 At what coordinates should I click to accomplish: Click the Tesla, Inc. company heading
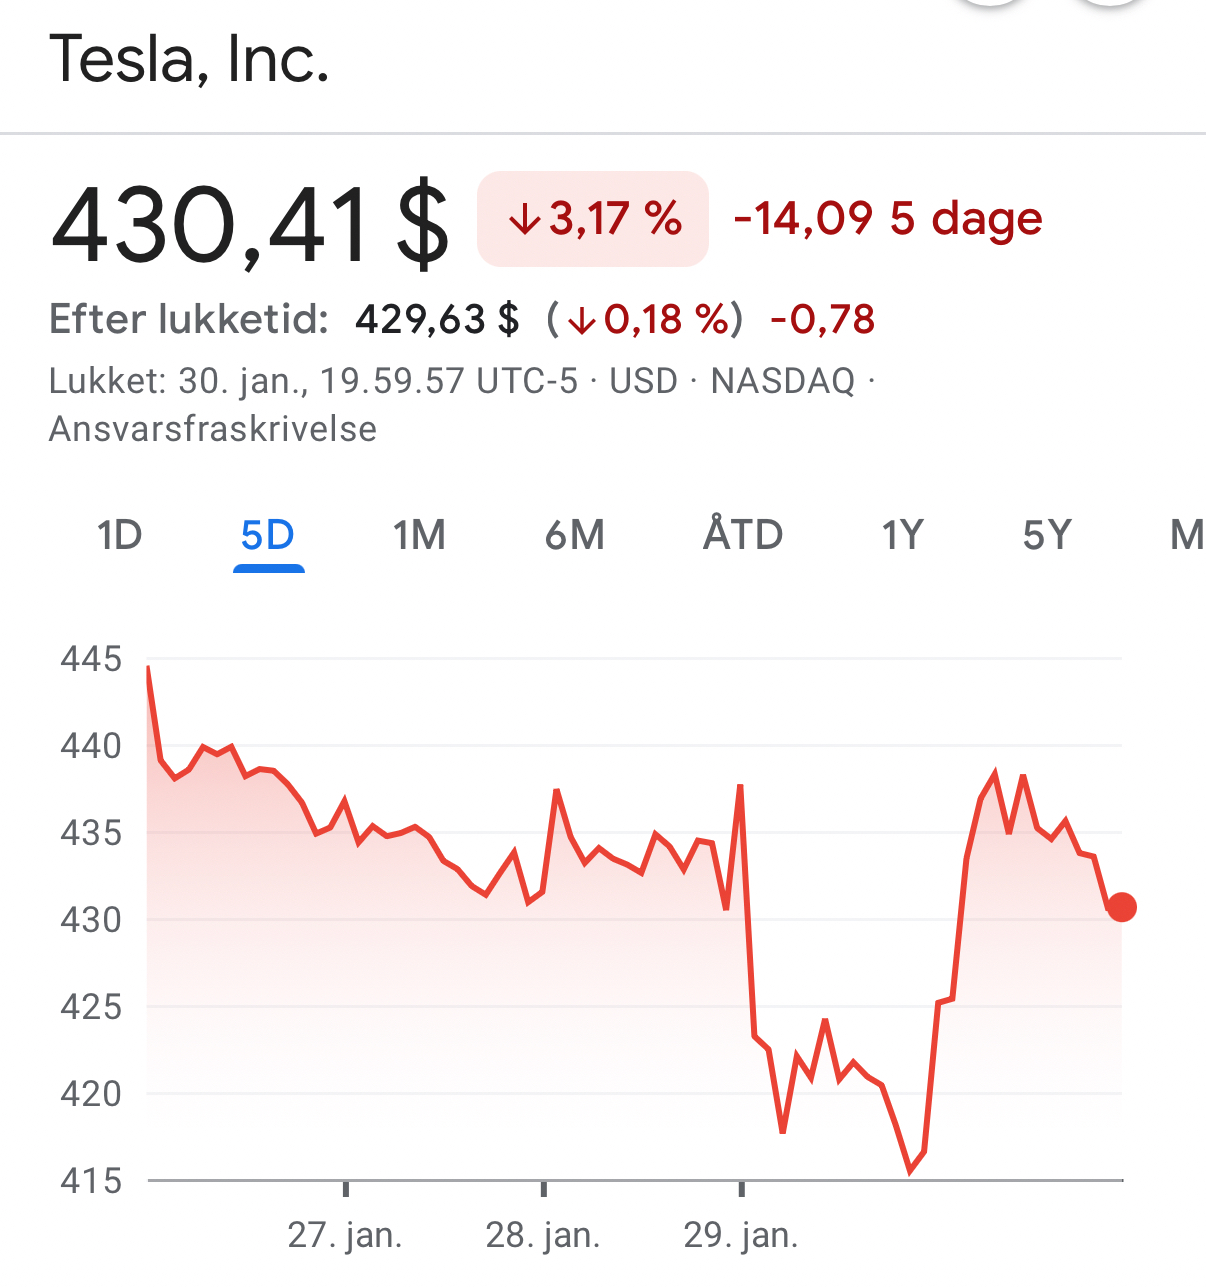(x=189, y=60)
